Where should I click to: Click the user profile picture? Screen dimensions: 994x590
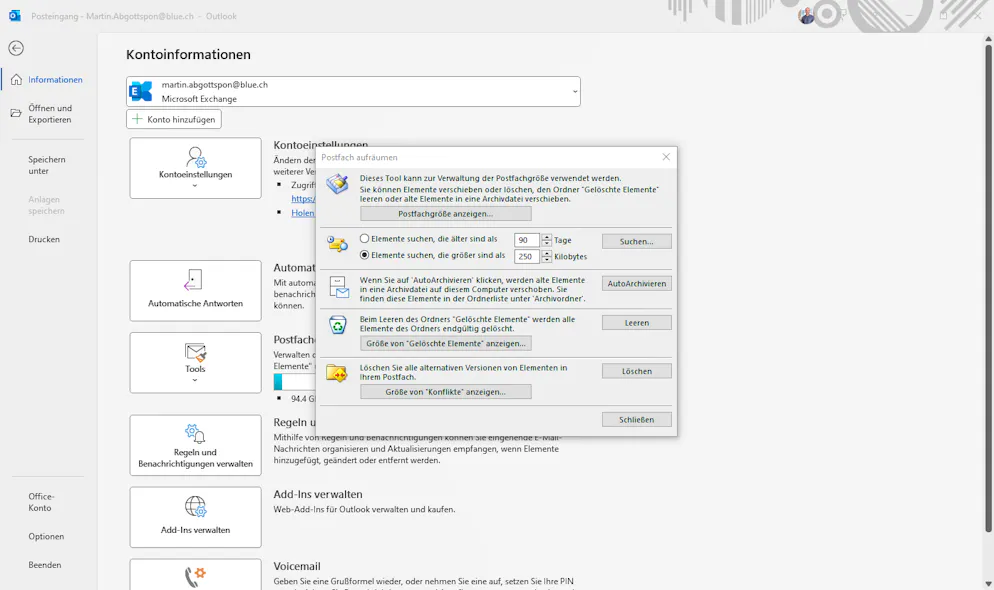point(806,15)
